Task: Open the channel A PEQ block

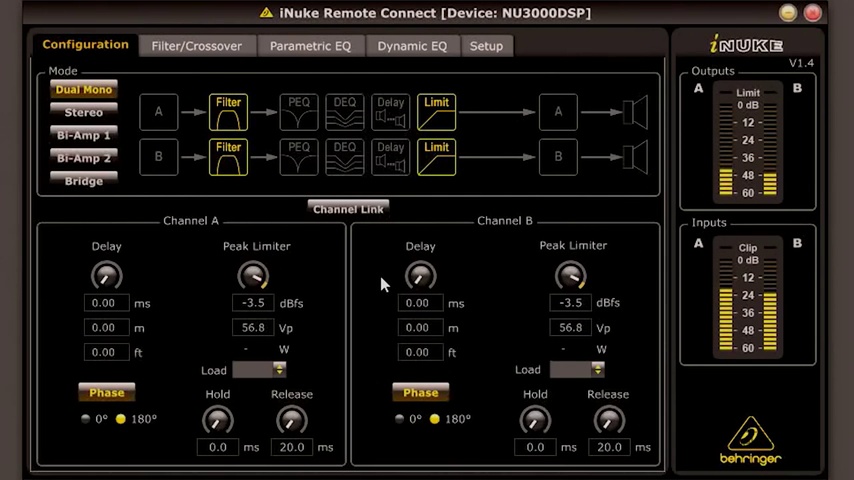Action: 298,112
